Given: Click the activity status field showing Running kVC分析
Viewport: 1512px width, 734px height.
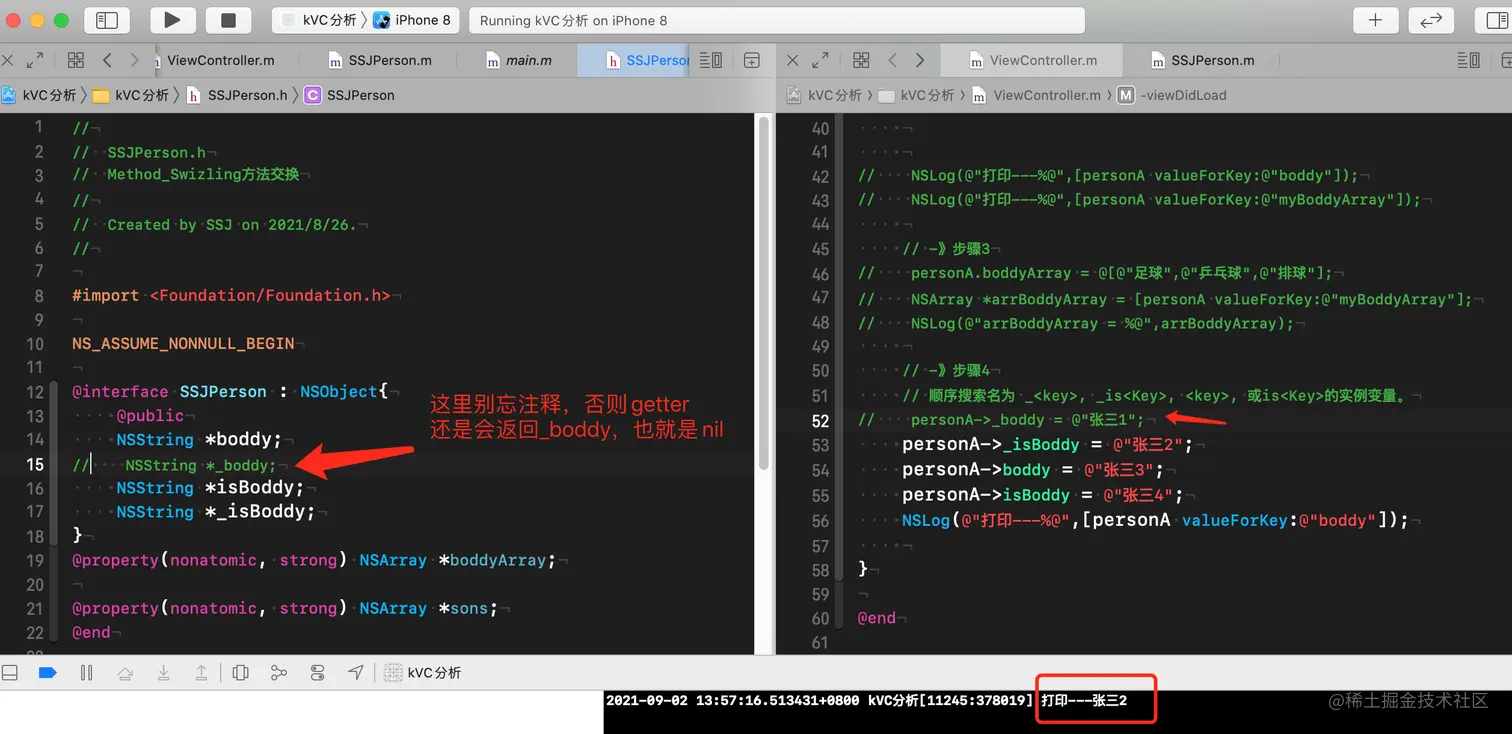Looking at the screenshot, I should (777, 20).
